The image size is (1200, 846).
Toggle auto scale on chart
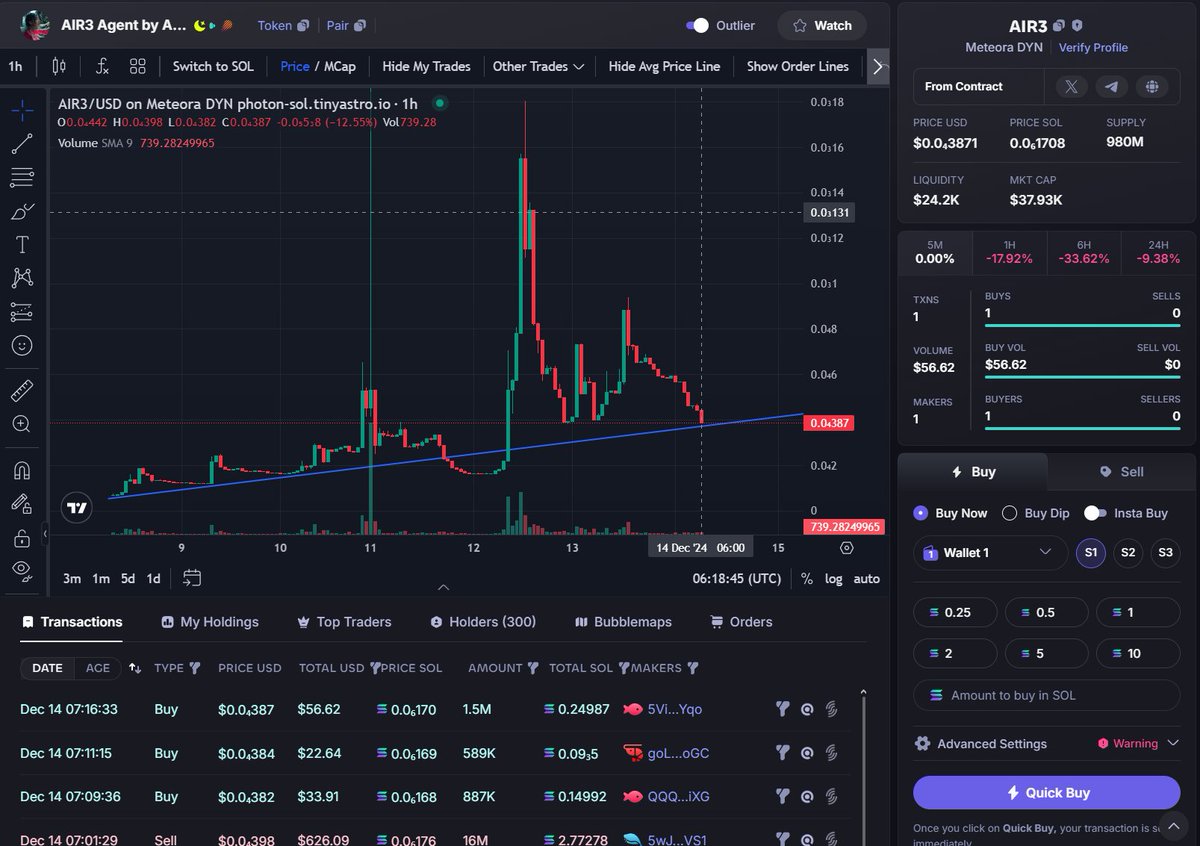point(867,578)
